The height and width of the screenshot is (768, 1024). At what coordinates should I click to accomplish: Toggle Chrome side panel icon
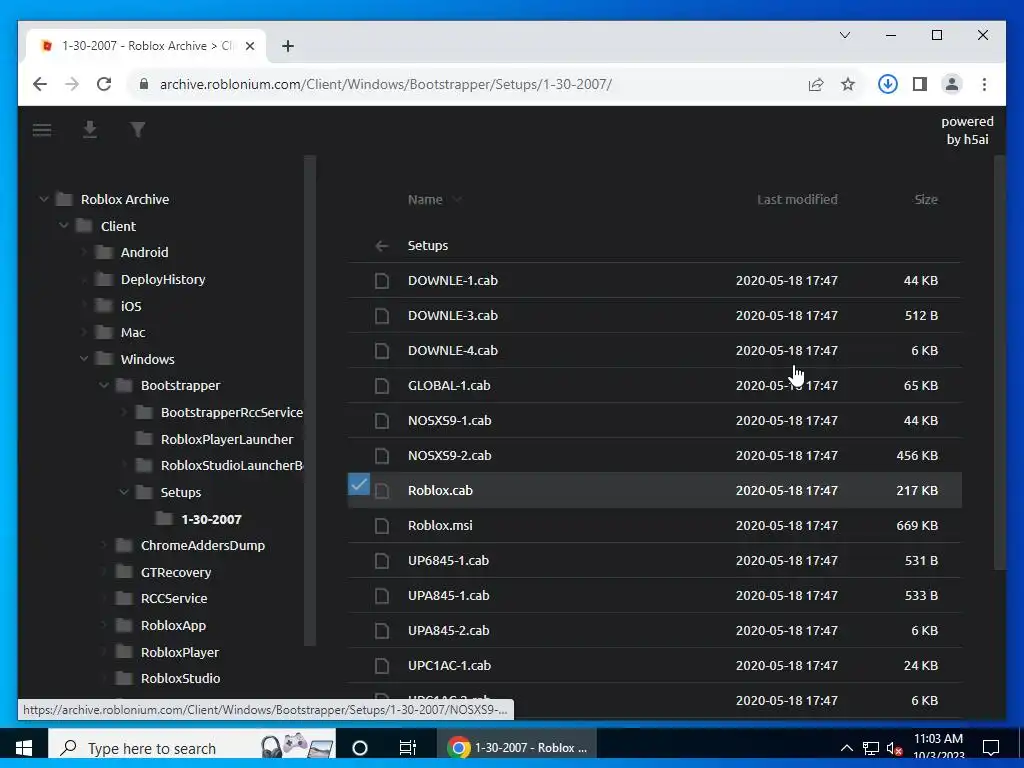tap(920, 84)
